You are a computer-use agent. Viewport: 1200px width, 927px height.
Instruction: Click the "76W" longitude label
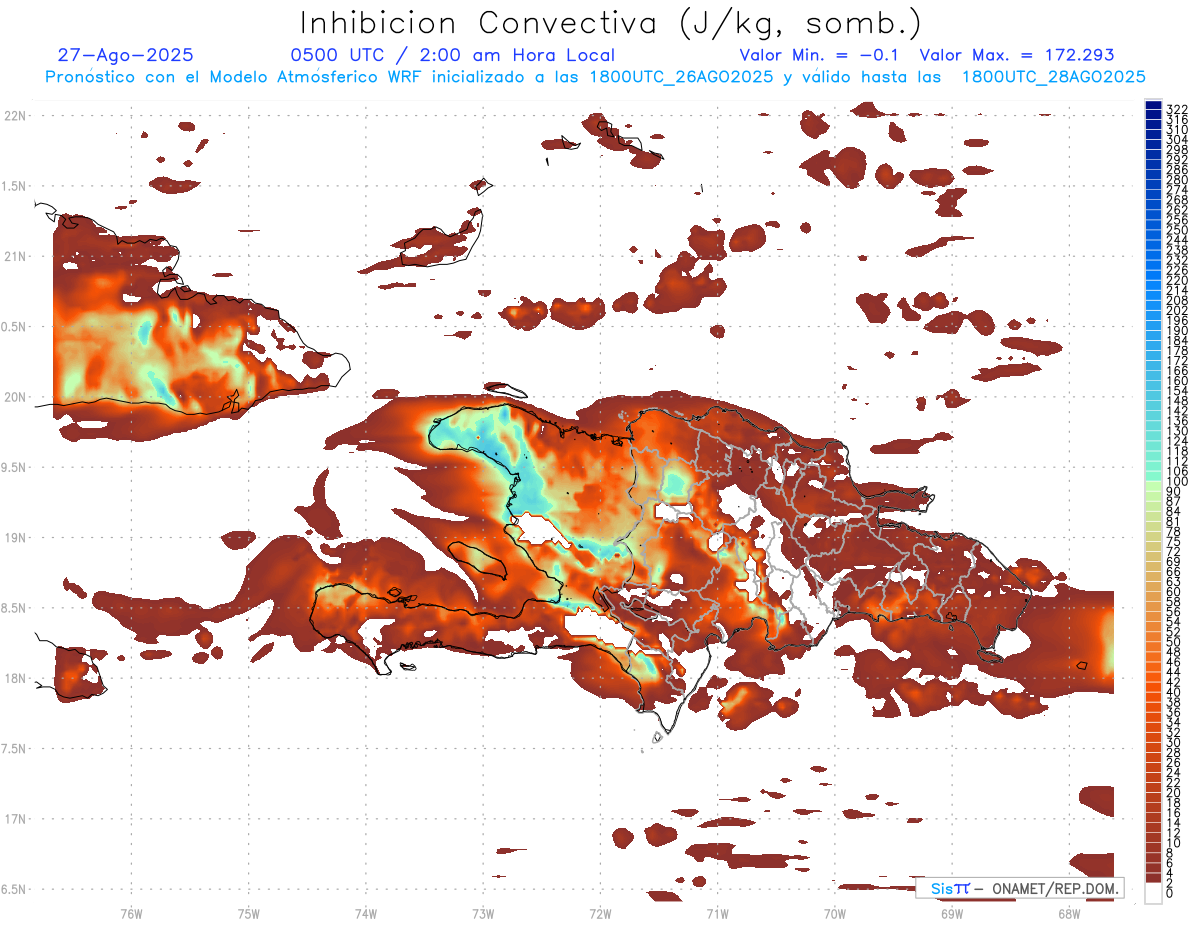(131, 913)
